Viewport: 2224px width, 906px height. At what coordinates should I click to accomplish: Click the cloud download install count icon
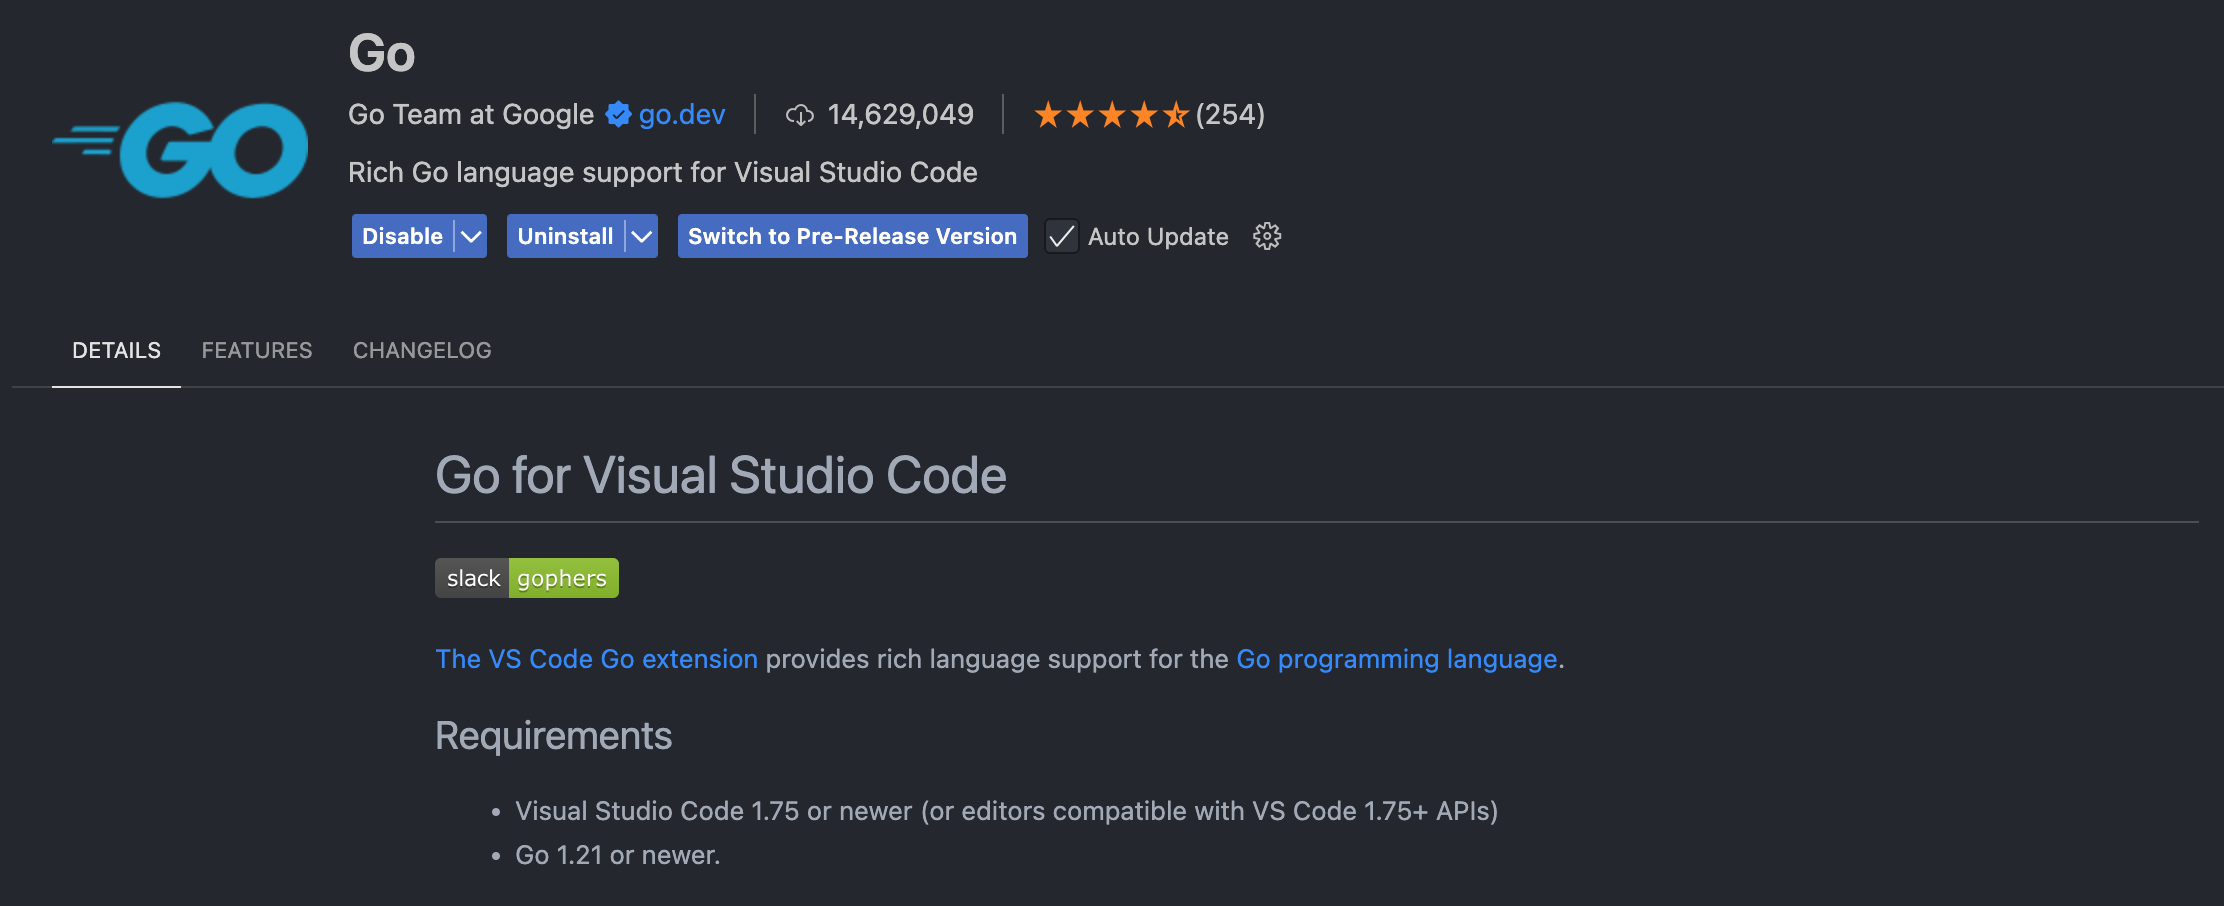[x=800, y=116]
